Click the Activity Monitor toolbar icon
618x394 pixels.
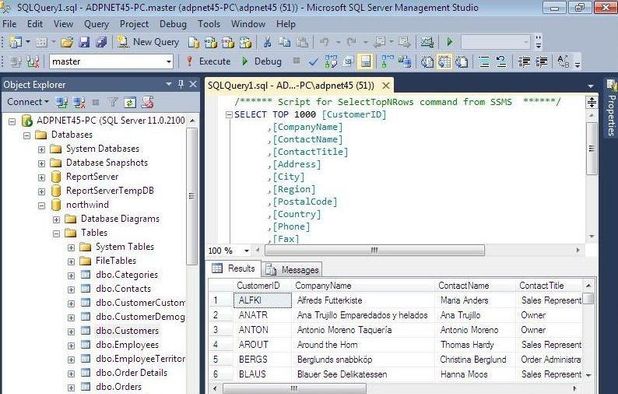tap(427, 42)
